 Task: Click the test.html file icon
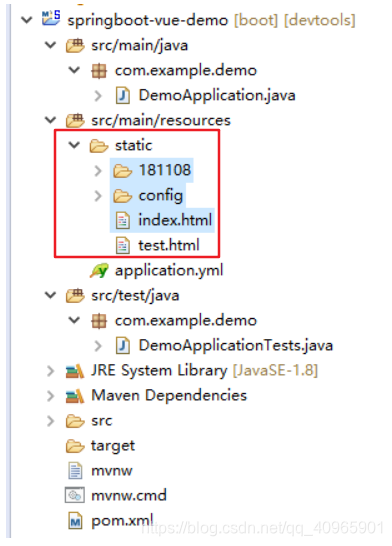pyautogui.click(x=123, y=246)
